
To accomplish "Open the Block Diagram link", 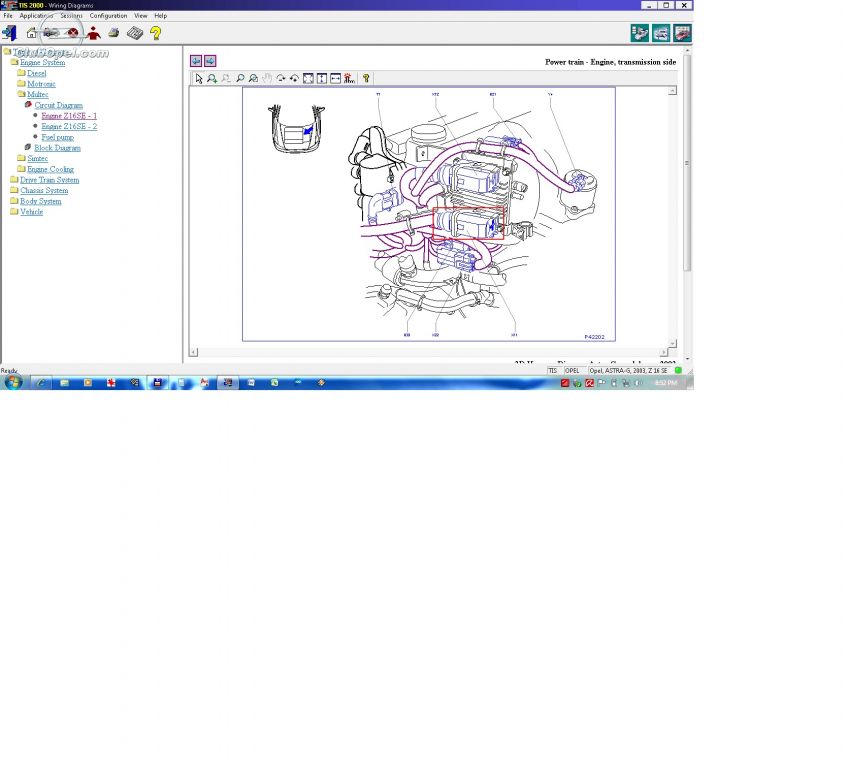I will point(57,148).
